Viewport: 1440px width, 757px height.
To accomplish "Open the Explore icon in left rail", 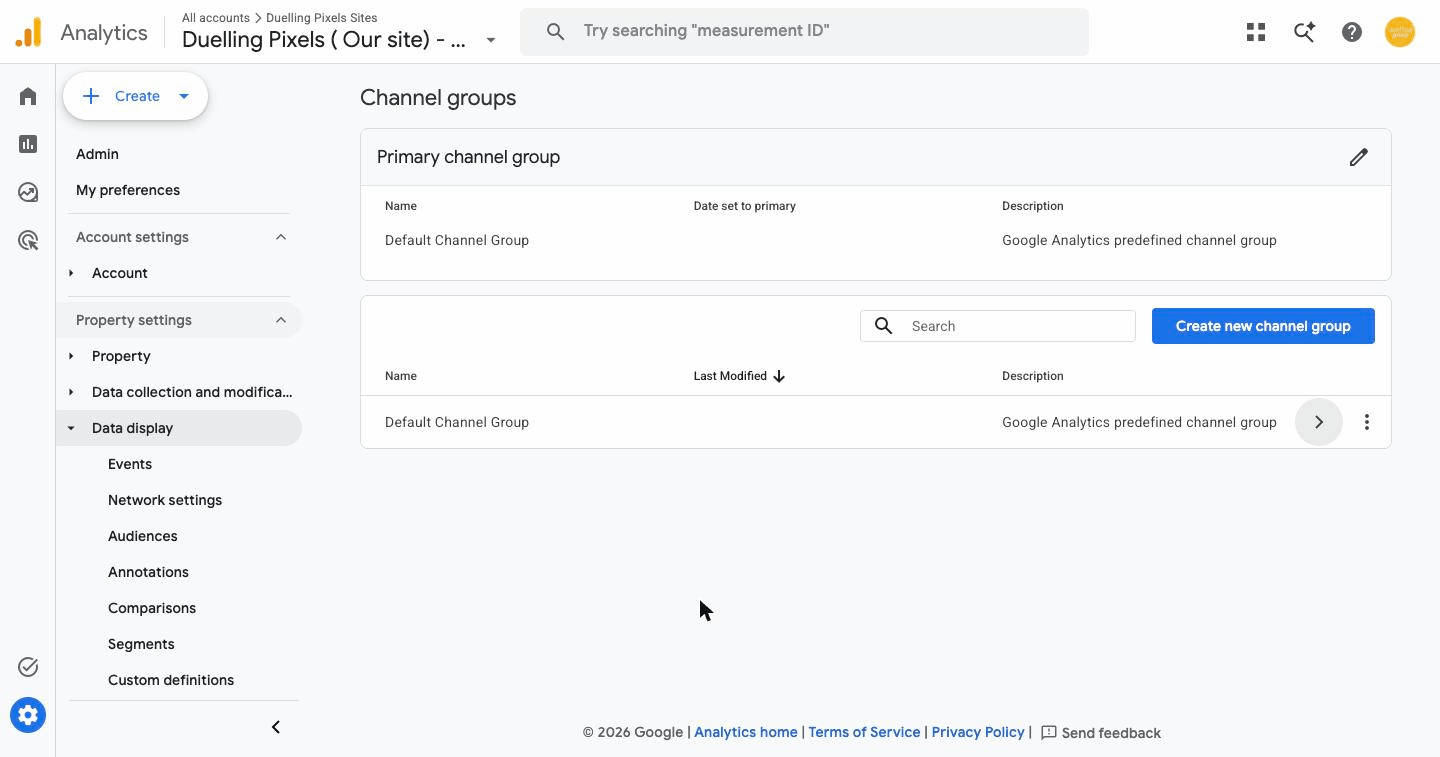I will (28, 192).
